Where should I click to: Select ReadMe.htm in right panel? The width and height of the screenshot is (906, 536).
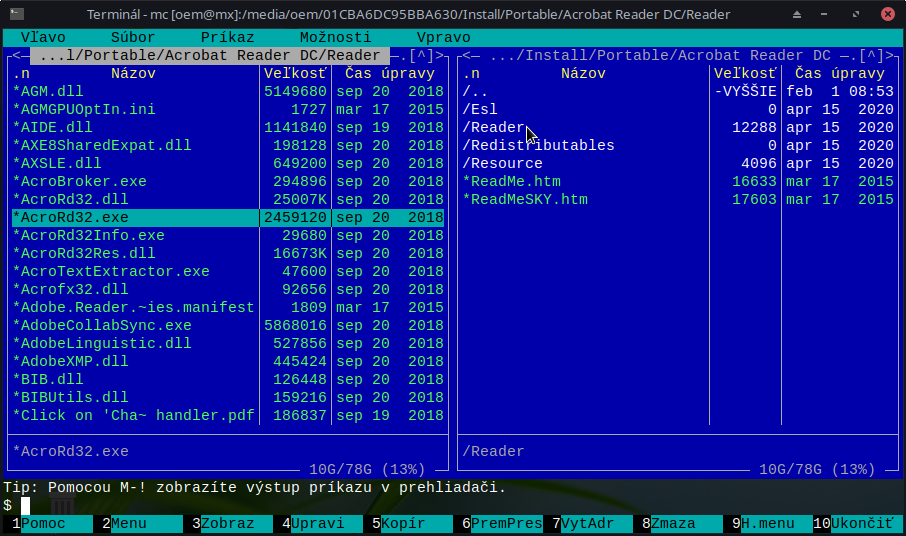coord(678,181)
